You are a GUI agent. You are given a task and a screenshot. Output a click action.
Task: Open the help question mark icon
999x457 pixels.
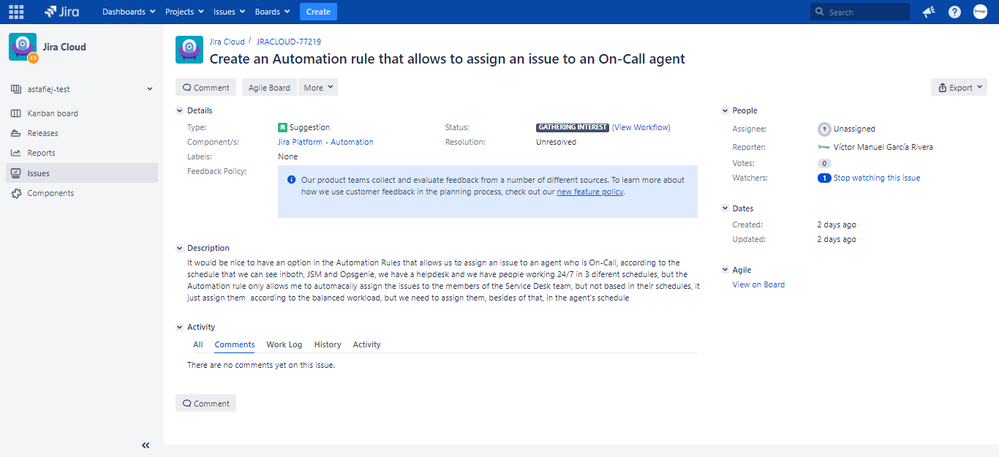954,11
